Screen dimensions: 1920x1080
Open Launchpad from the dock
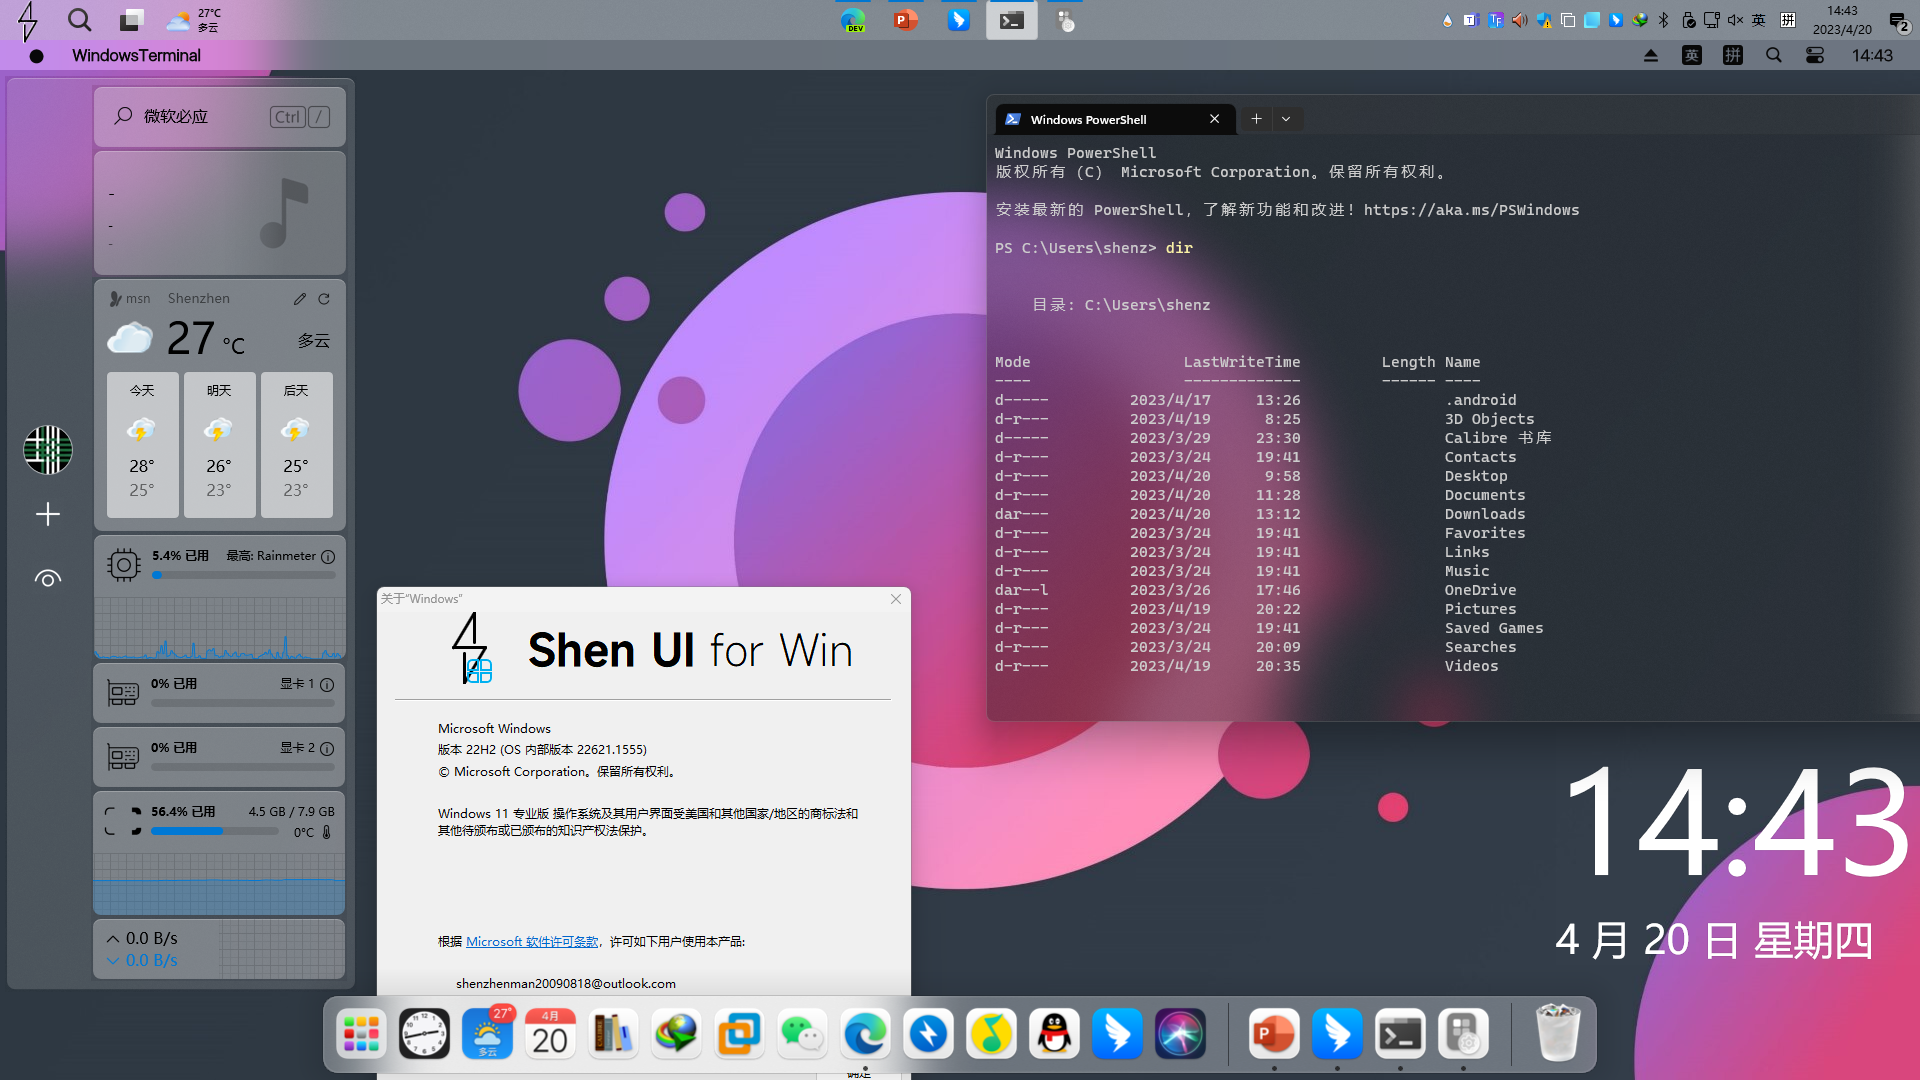pos(361,1034)
